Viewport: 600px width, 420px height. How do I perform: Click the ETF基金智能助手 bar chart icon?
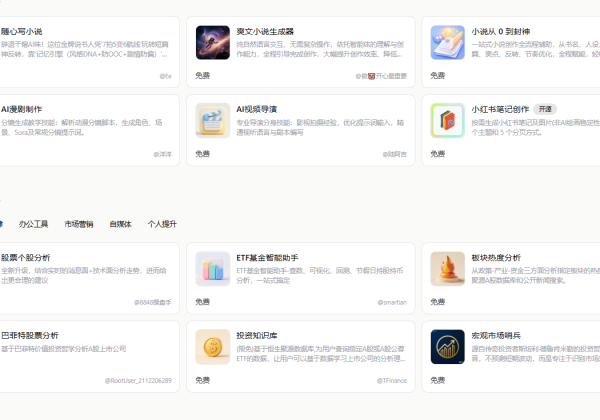click(213, 269)
